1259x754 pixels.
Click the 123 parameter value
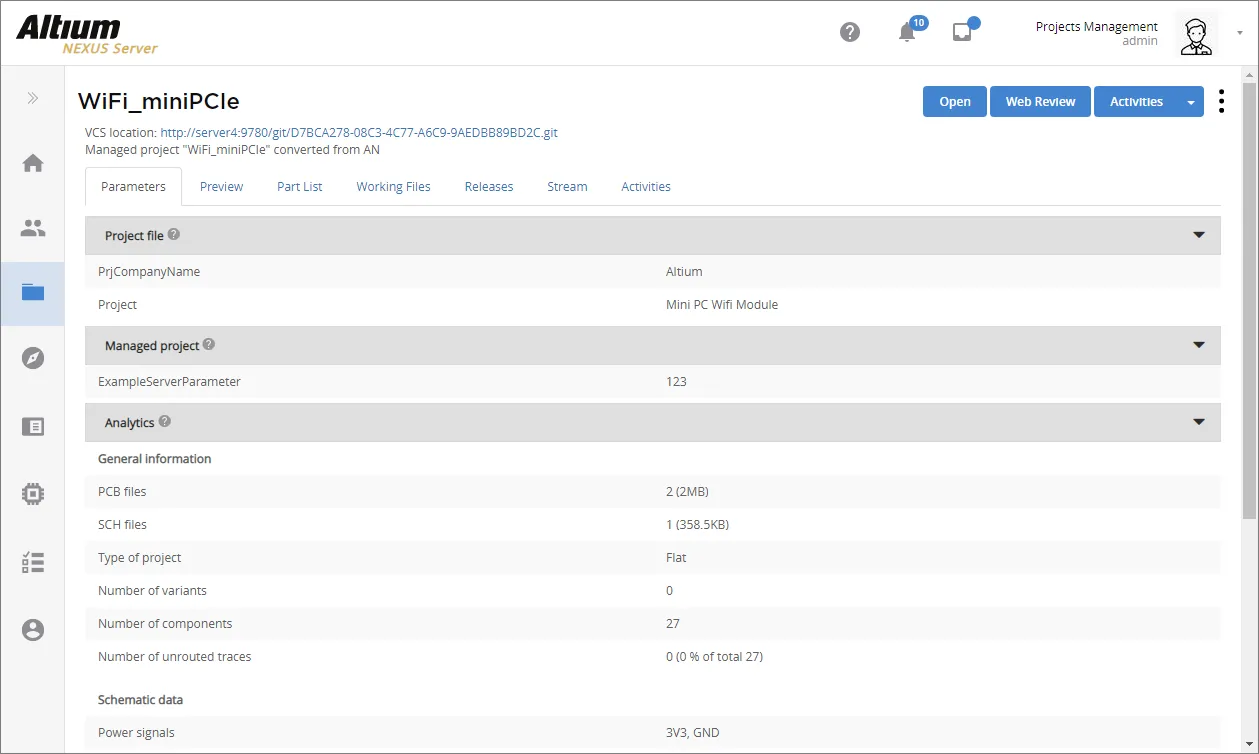tap(676, 382)
